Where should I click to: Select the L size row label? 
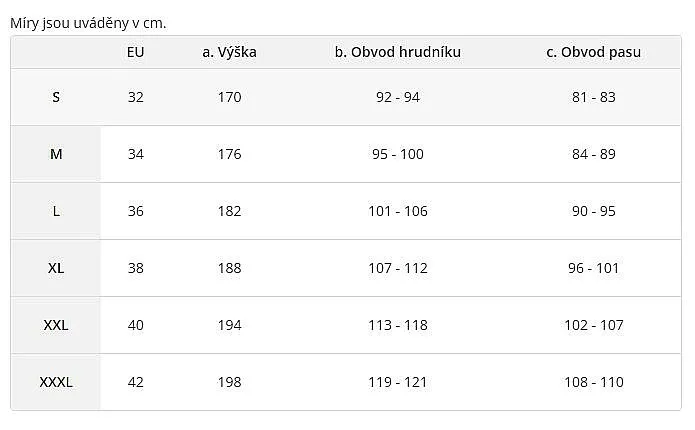point(56,211)
